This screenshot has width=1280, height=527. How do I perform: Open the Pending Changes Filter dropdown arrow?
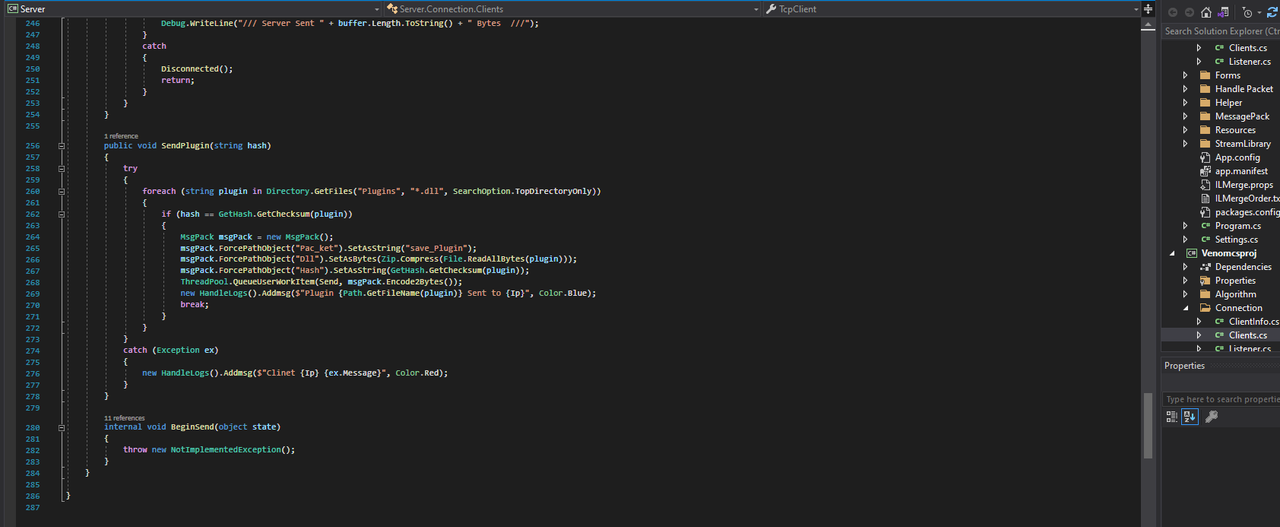tap(1259, 13)
